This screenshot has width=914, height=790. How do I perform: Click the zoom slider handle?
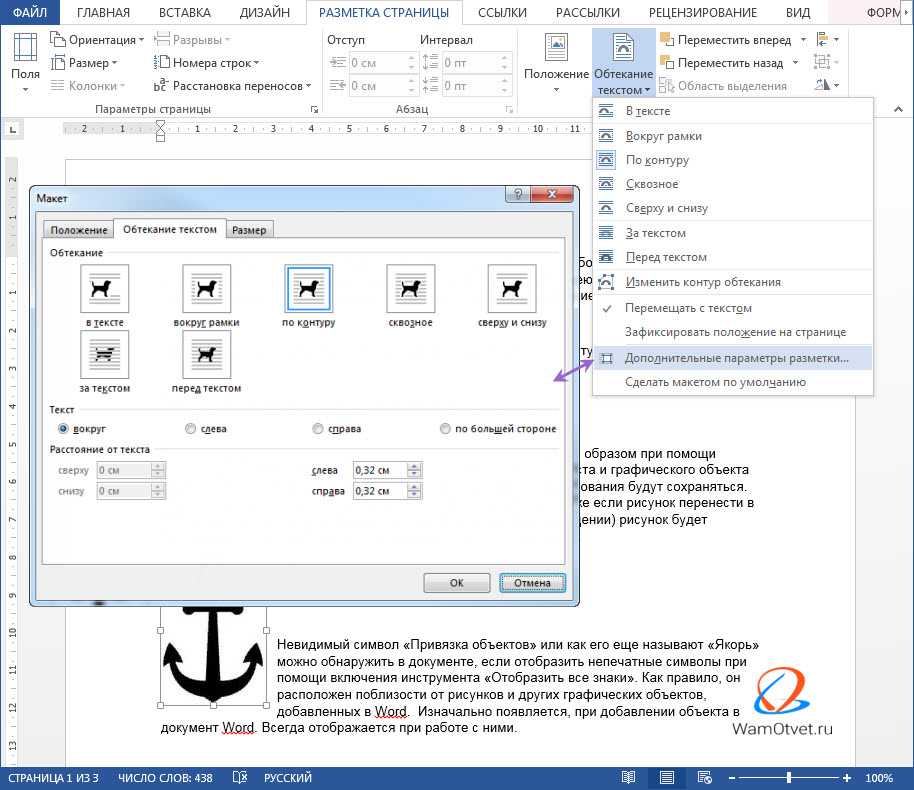[788, 777]
